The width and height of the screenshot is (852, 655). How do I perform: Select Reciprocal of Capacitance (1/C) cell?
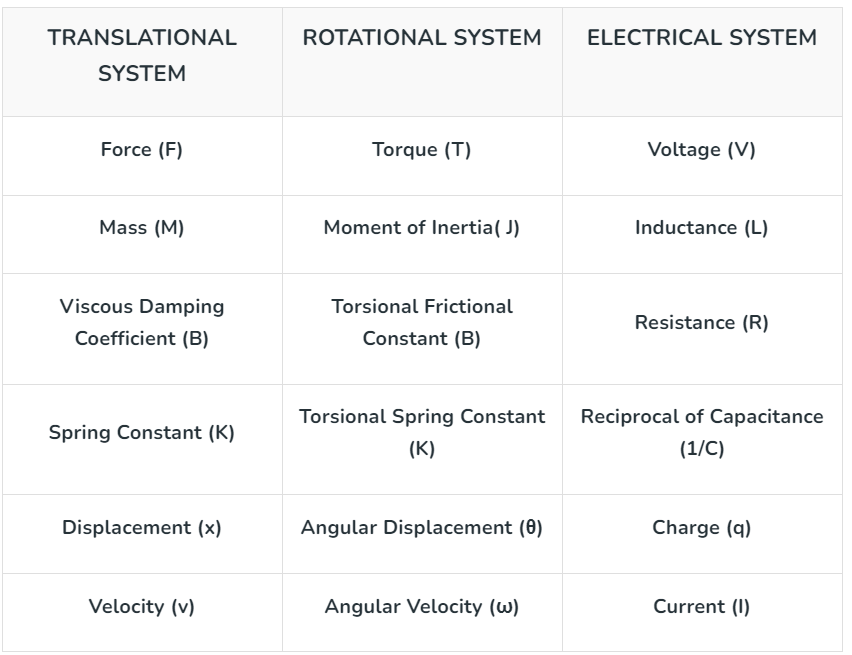point(702,432)
